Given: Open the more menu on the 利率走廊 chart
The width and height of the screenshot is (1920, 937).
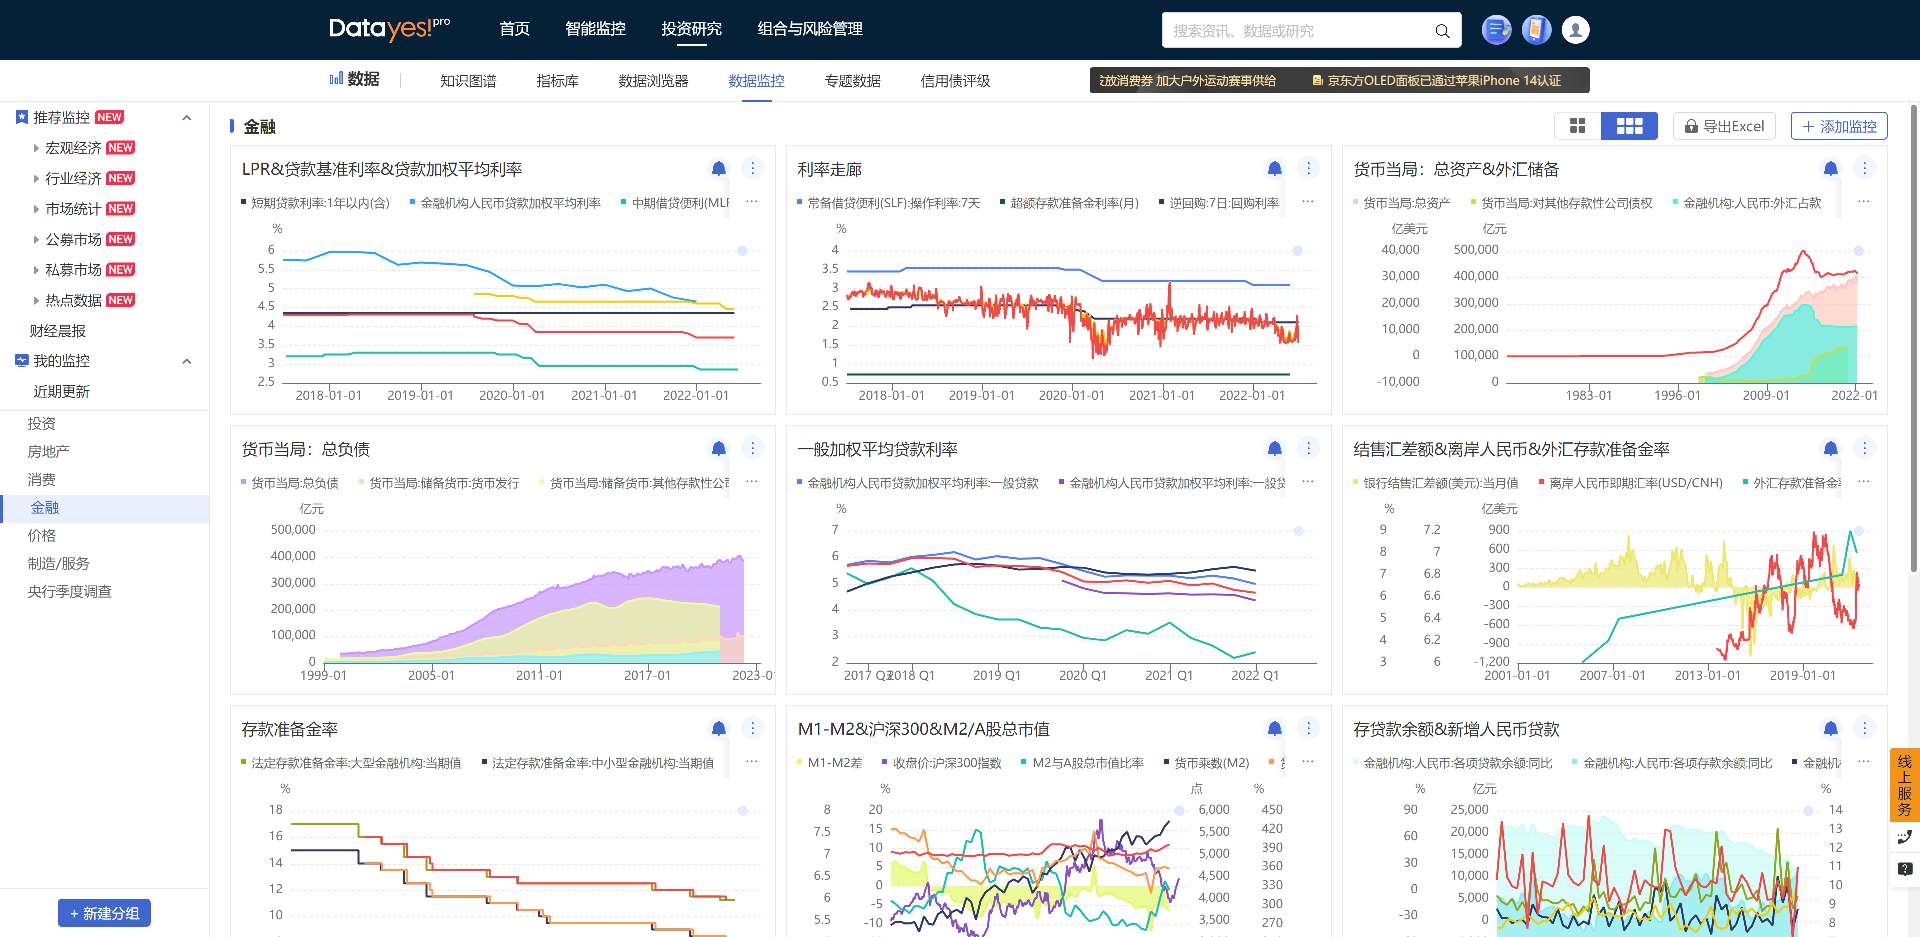Looking at the screenshot, I should 1308,168.
